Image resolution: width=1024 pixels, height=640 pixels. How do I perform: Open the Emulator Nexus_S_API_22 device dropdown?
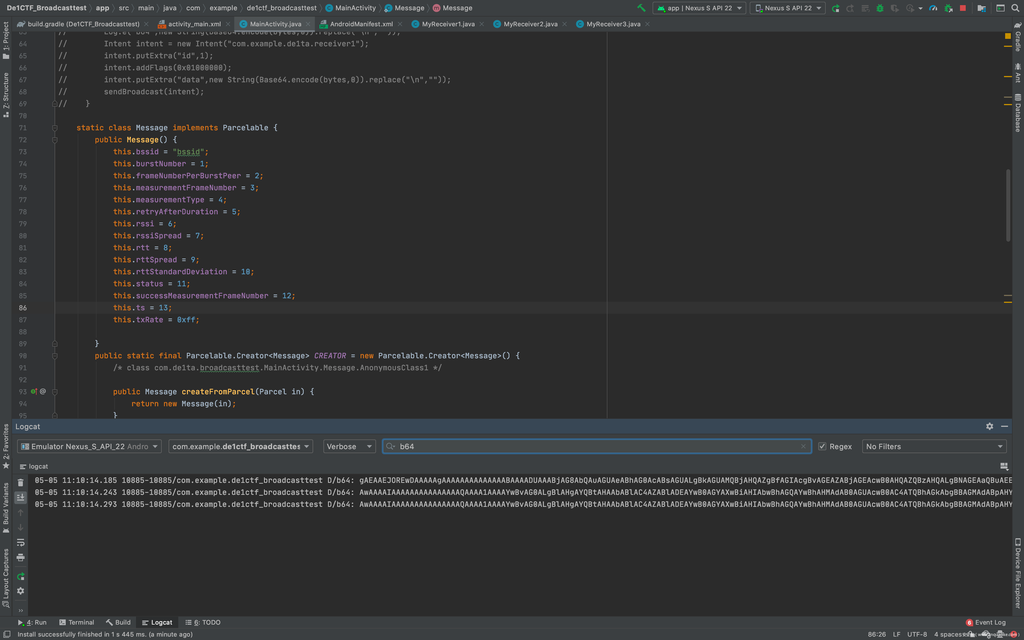click(x=89, y=446)
